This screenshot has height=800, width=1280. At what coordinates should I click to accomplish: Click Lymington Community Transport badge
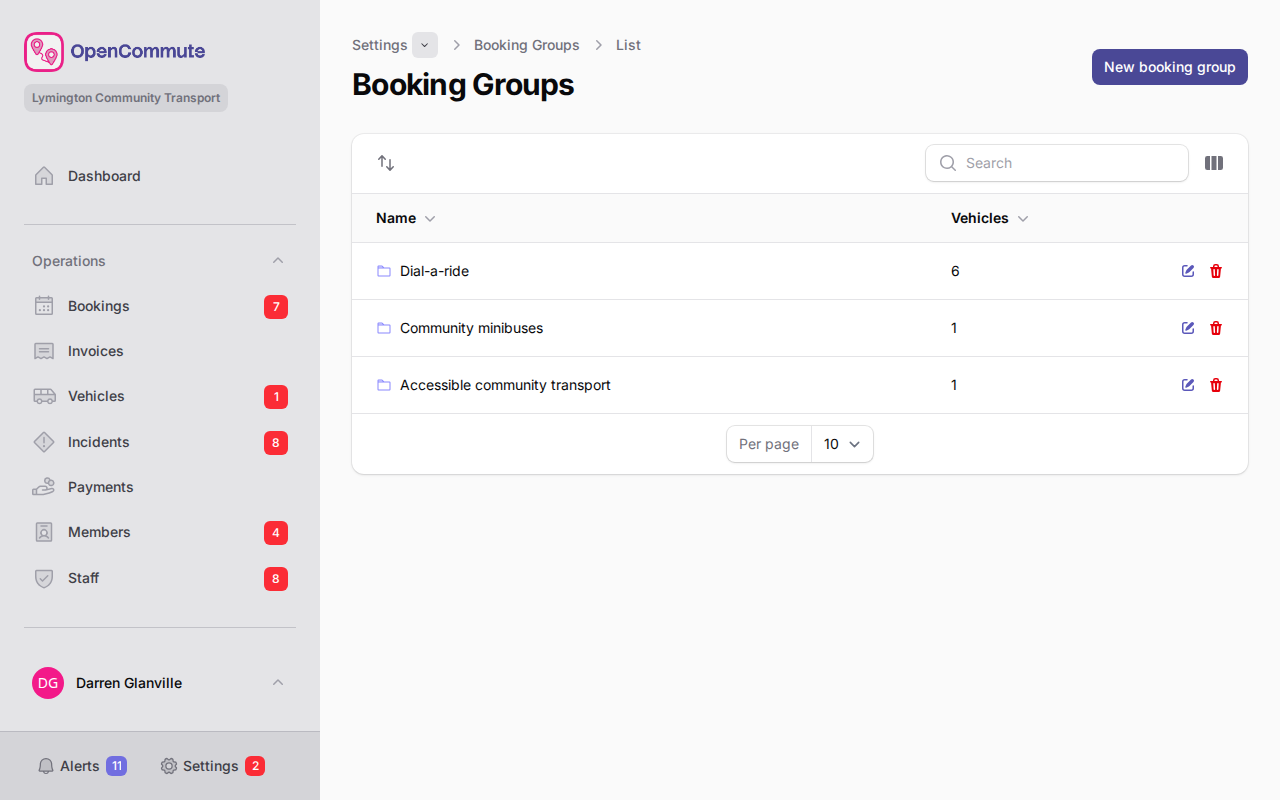126,98
